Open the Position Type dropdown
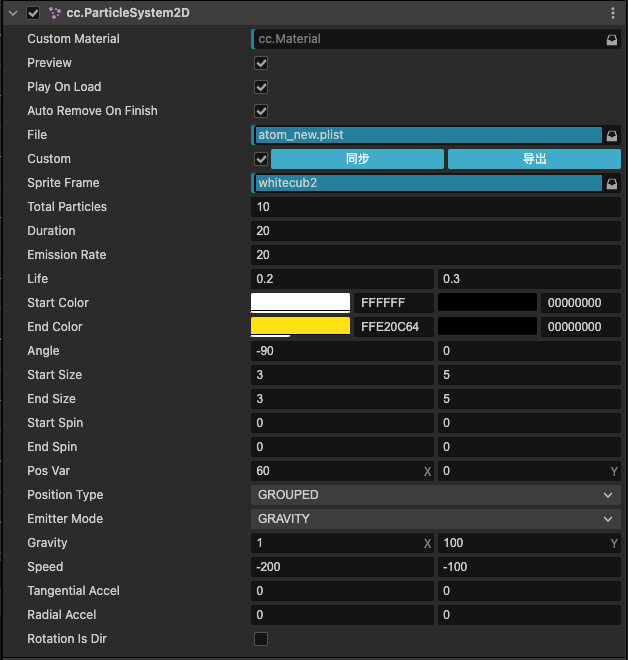The height and width of the screenshot is (660, 628). (x=435, y=495)
